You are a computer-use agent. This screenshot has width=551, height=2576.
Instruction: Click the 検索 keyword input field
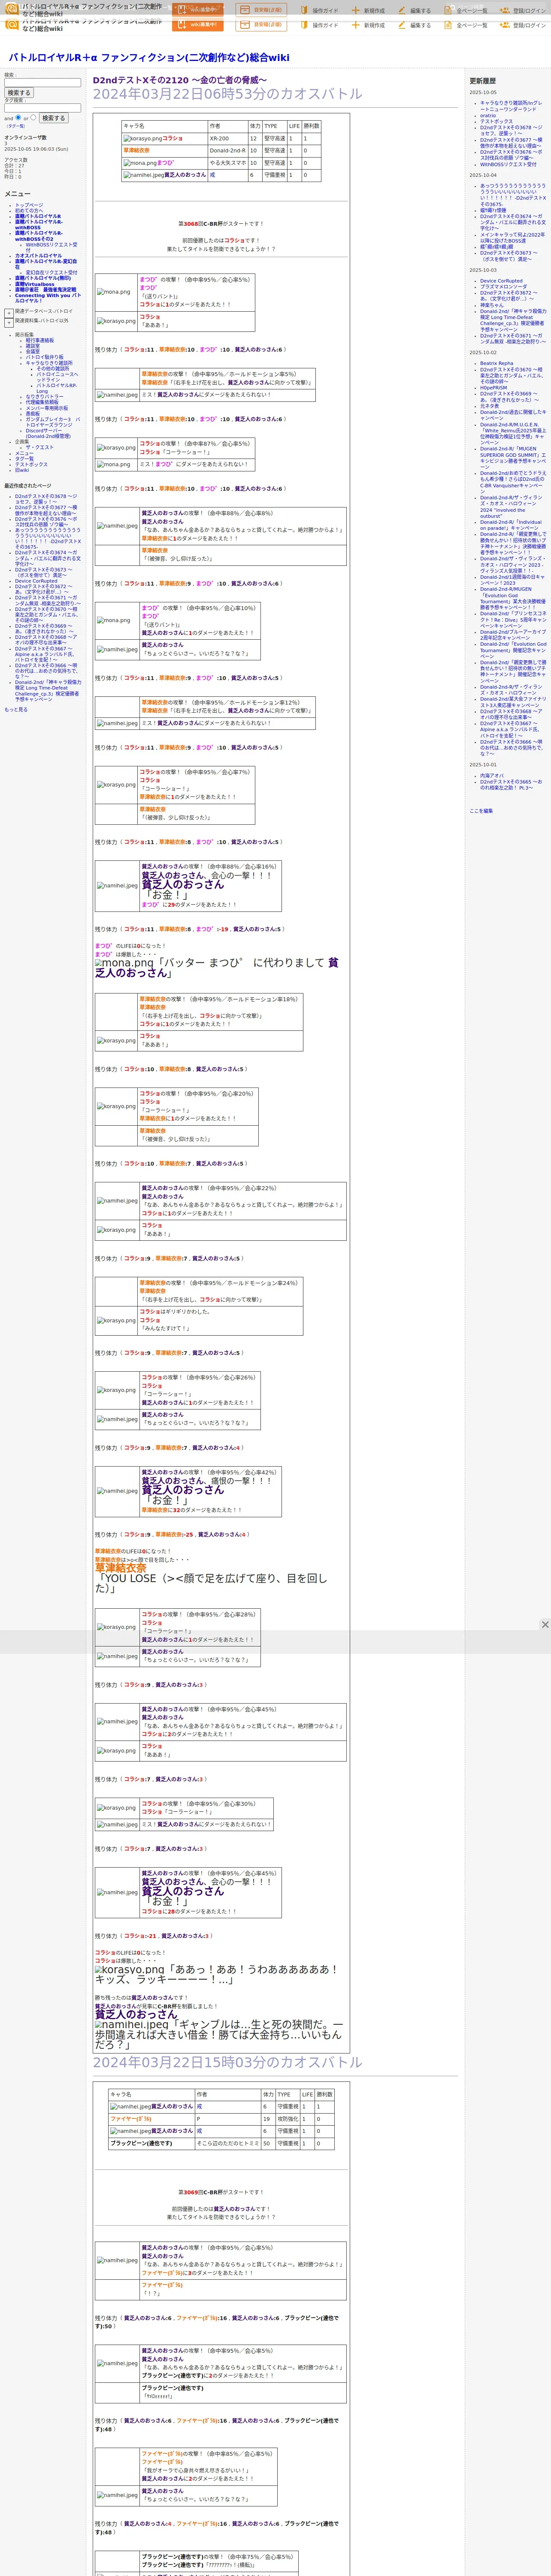point(42,83)
